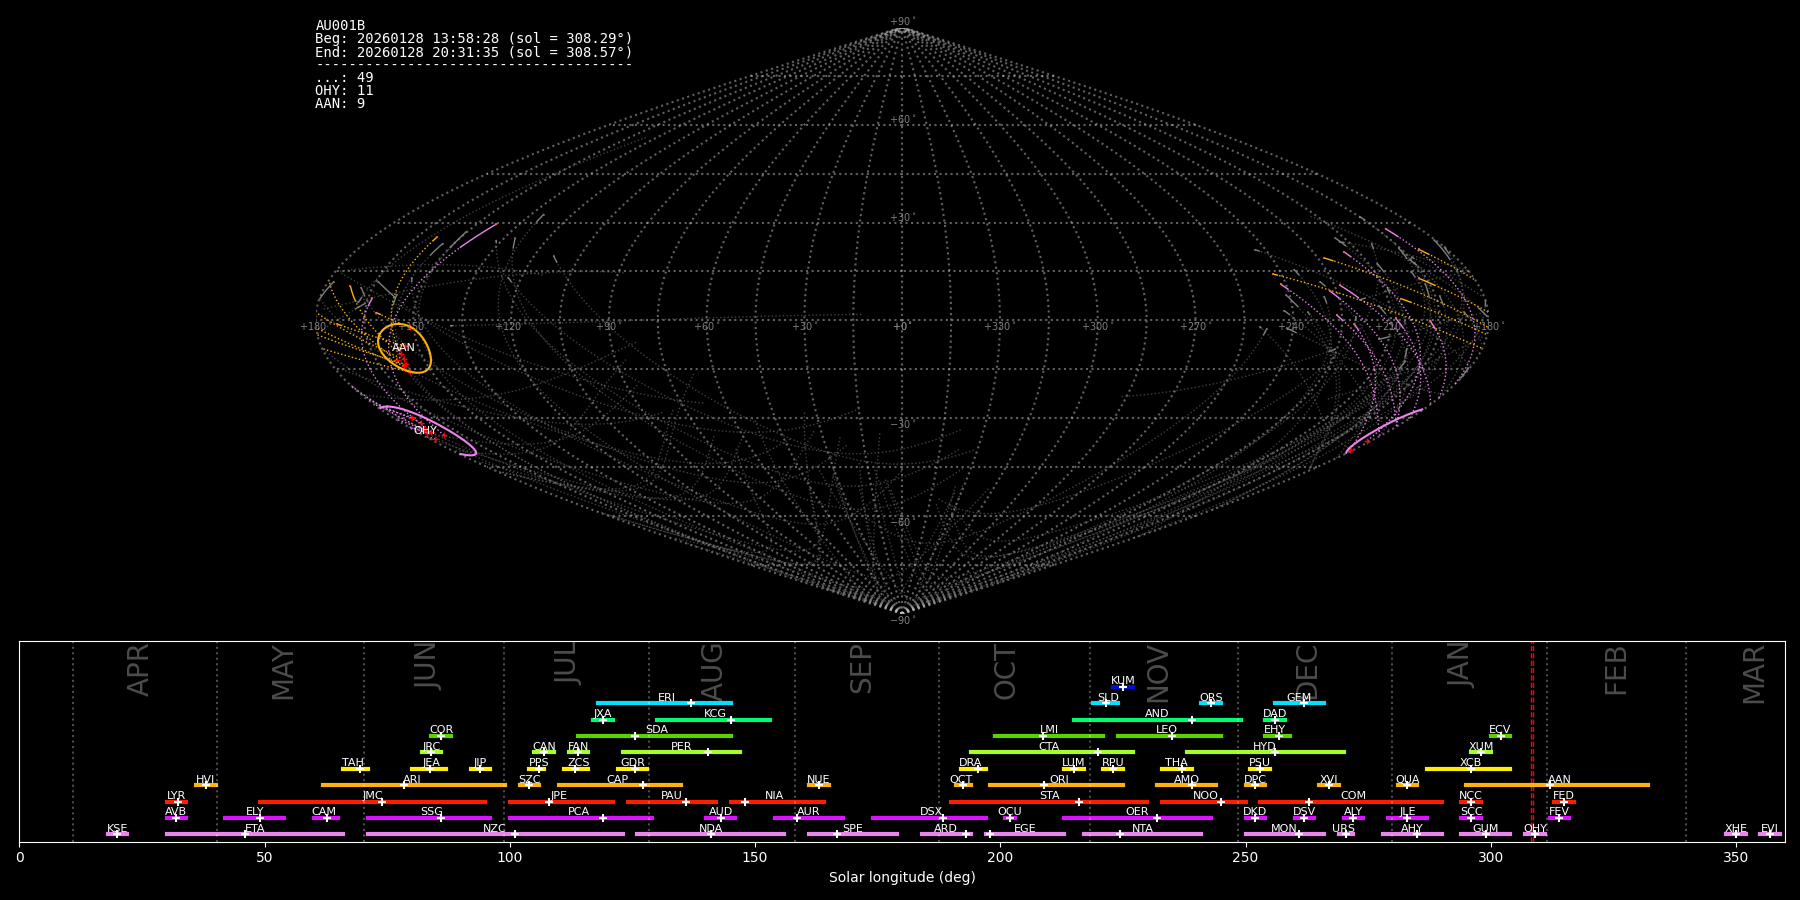The image size is (1800, 900).
Task: Click the 150 tick on solar longitude axis
Action: click(755, 857)
